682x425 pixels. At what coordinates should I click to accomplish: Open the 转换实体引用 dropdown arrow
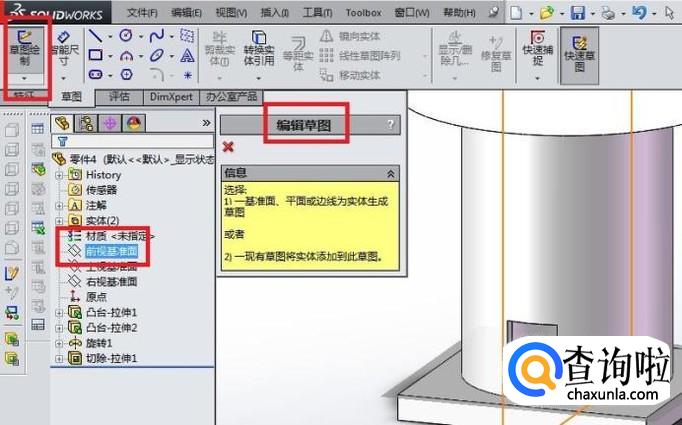coord(259,78)
